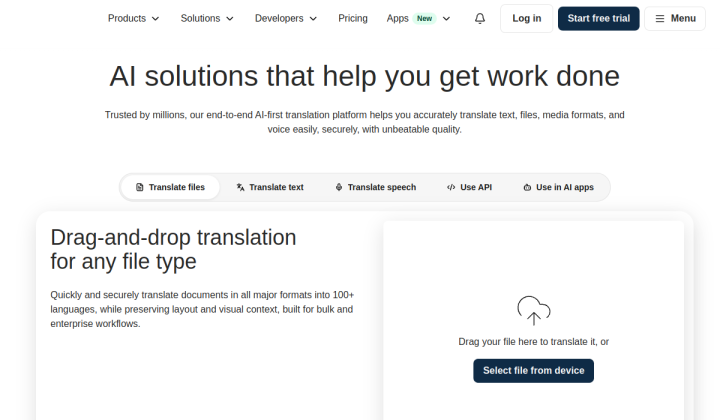This screenshot has height=420, width=720.
Task: Open the notifications bell icon
Action: tap(480, 18)
